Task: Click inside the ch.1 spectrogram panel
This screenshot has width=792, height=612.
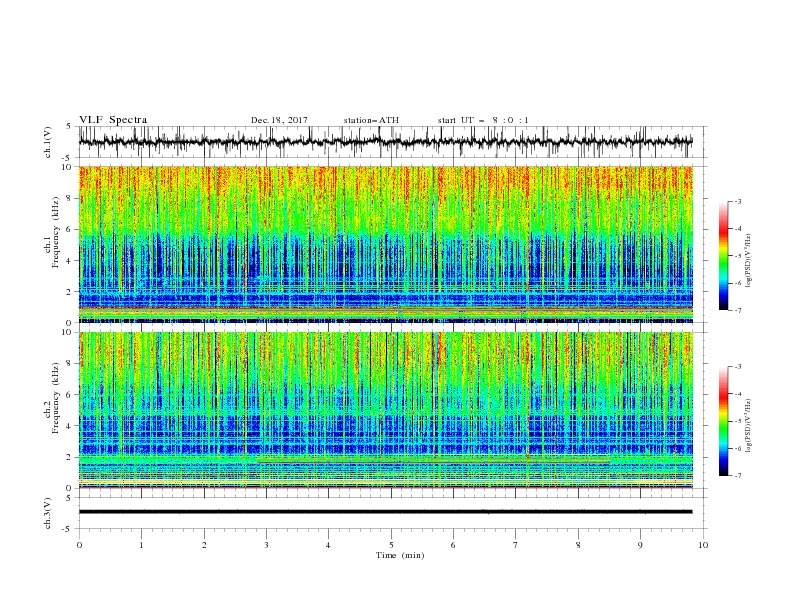Action: click(x=386, y=244)
